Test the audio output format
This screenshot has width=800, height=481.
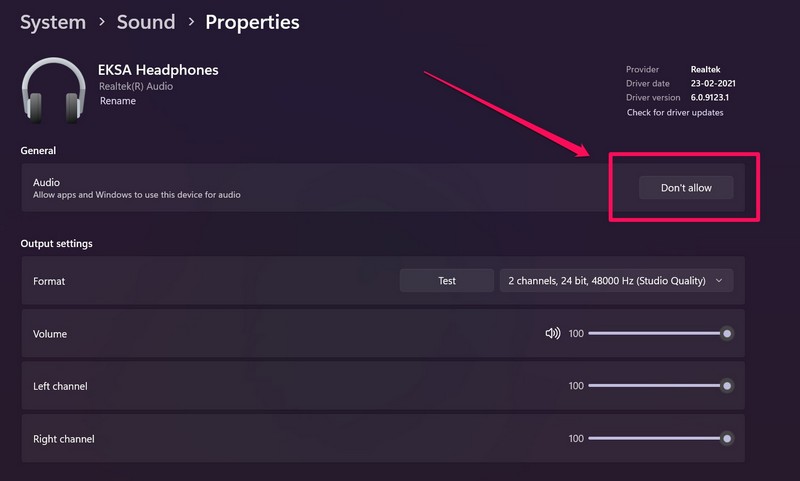447,281
